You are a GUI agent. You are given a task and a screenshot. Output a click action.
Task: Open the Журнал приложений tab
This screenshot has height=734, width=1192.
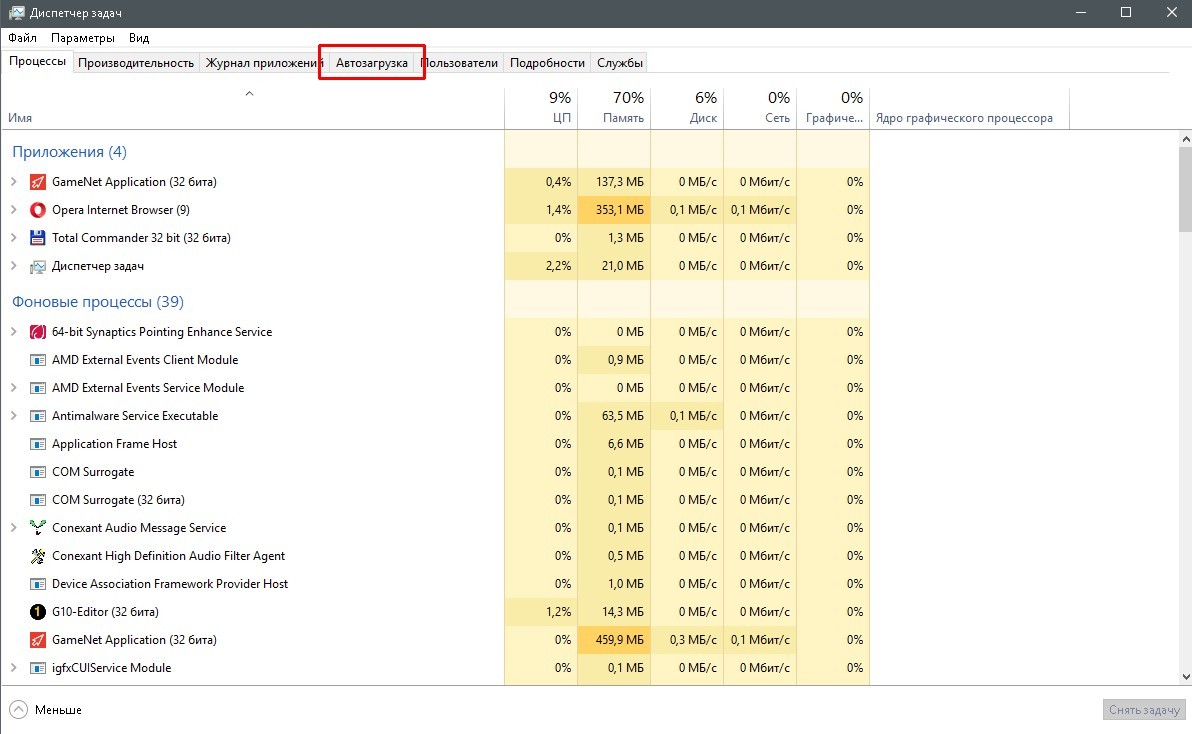click(x=264, y=63)
